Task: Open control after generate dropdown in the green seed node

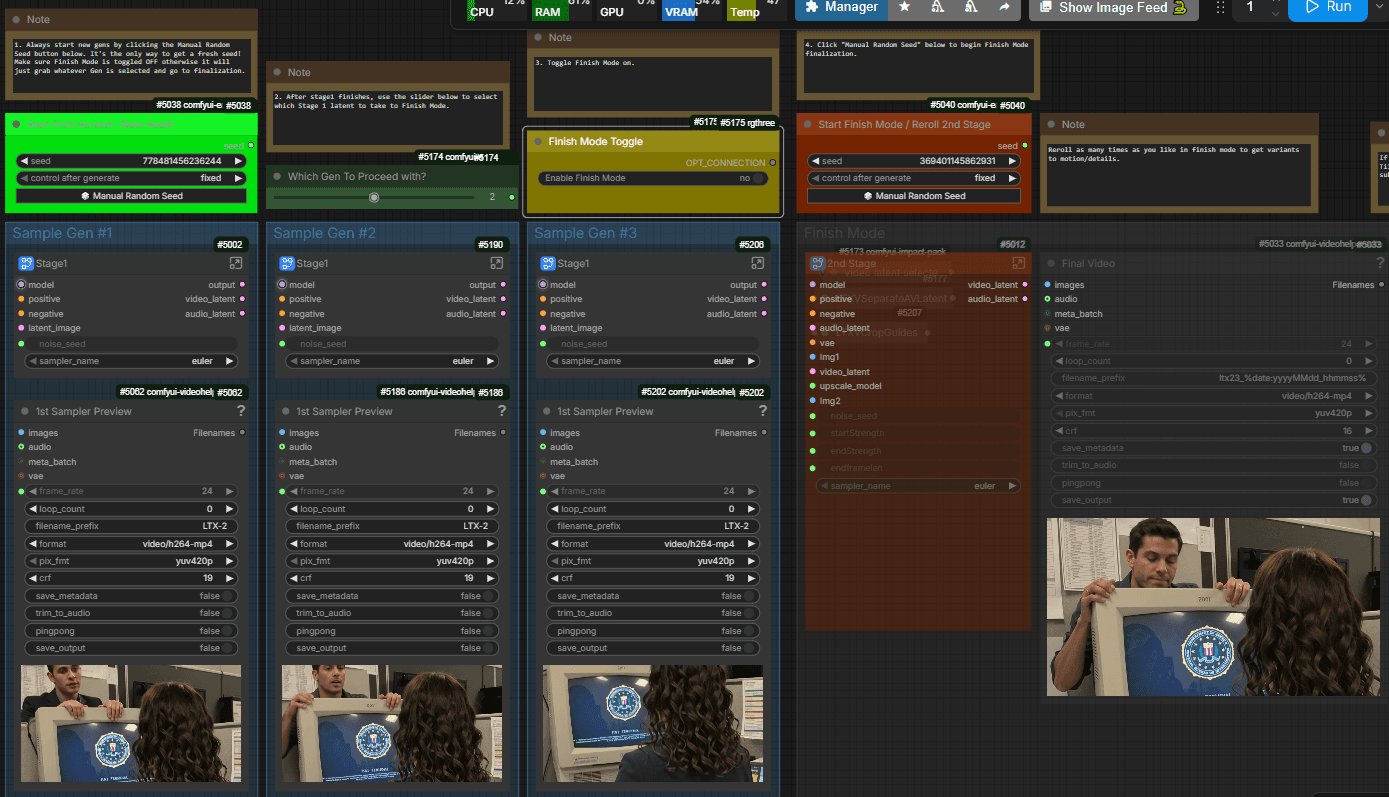Action: coord(131,178)
